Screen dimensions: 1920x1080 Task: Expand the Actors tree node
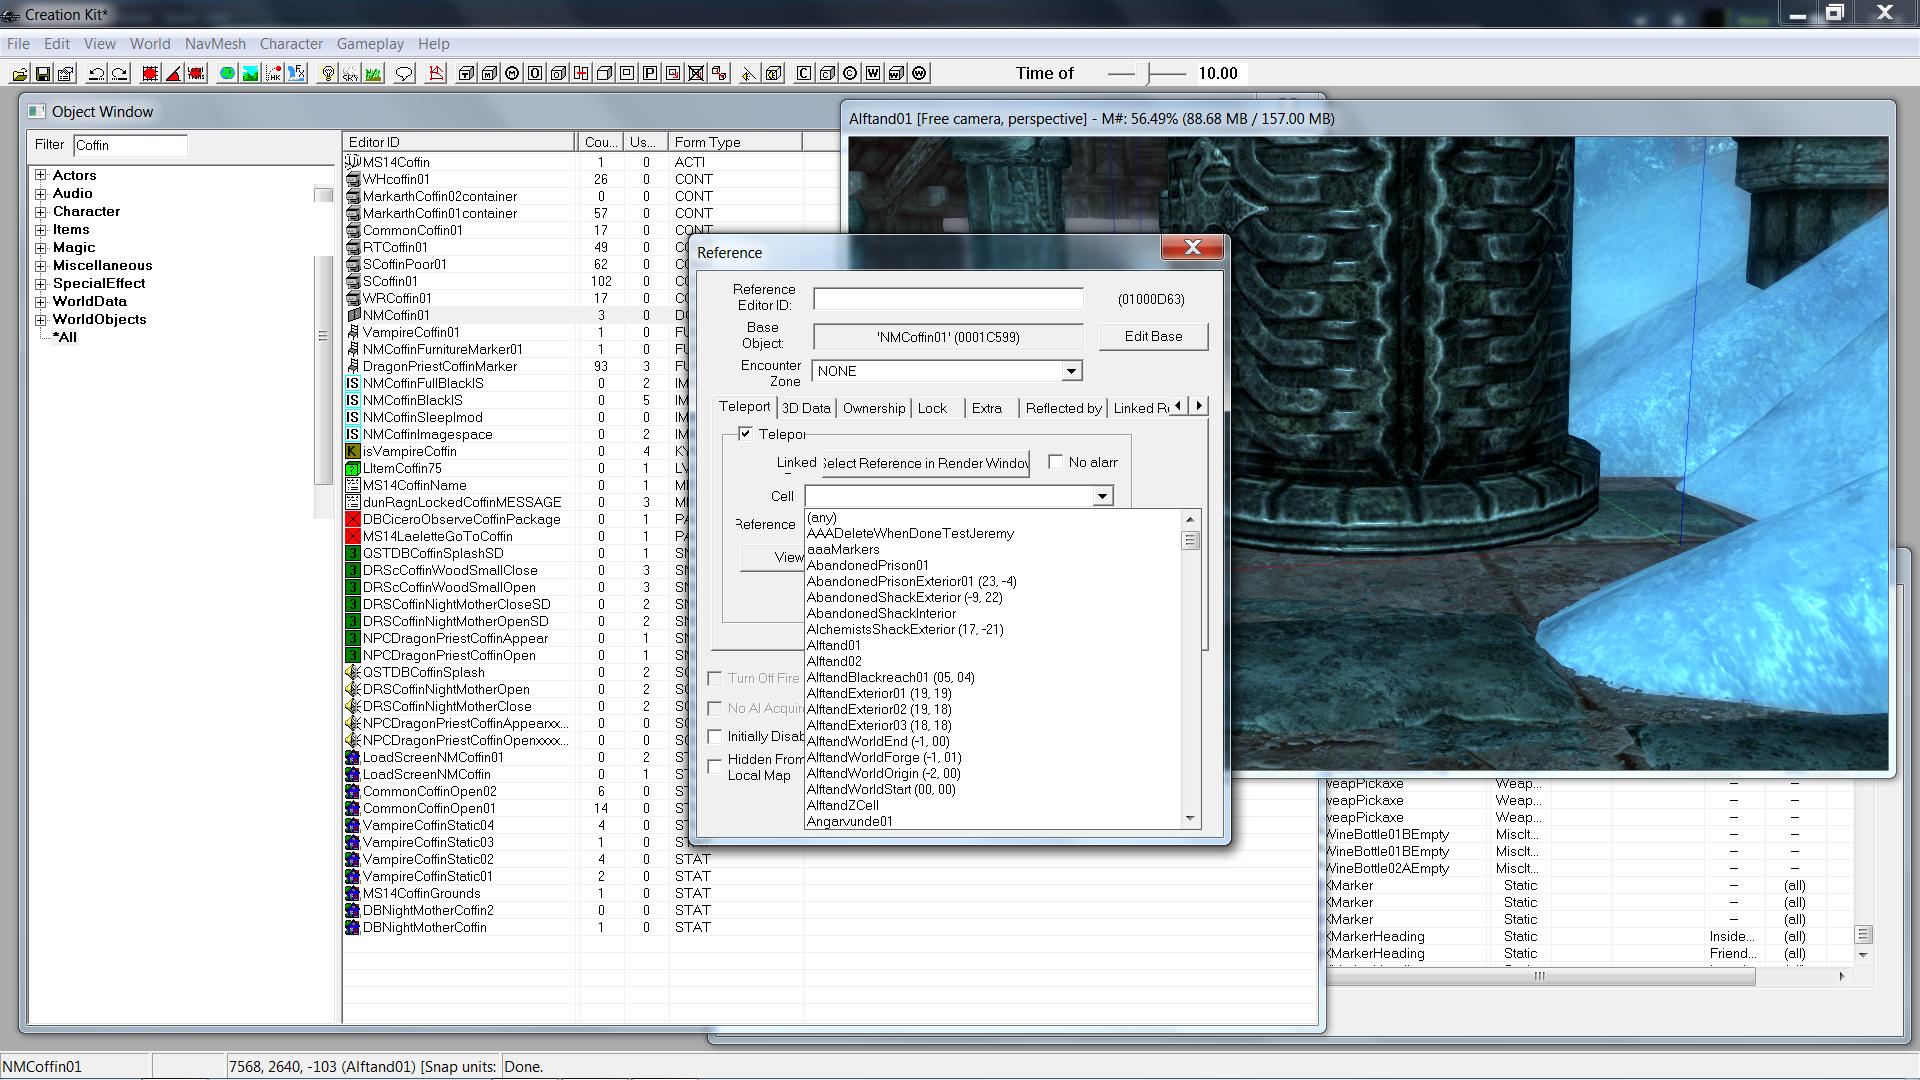tap(41, 175)
